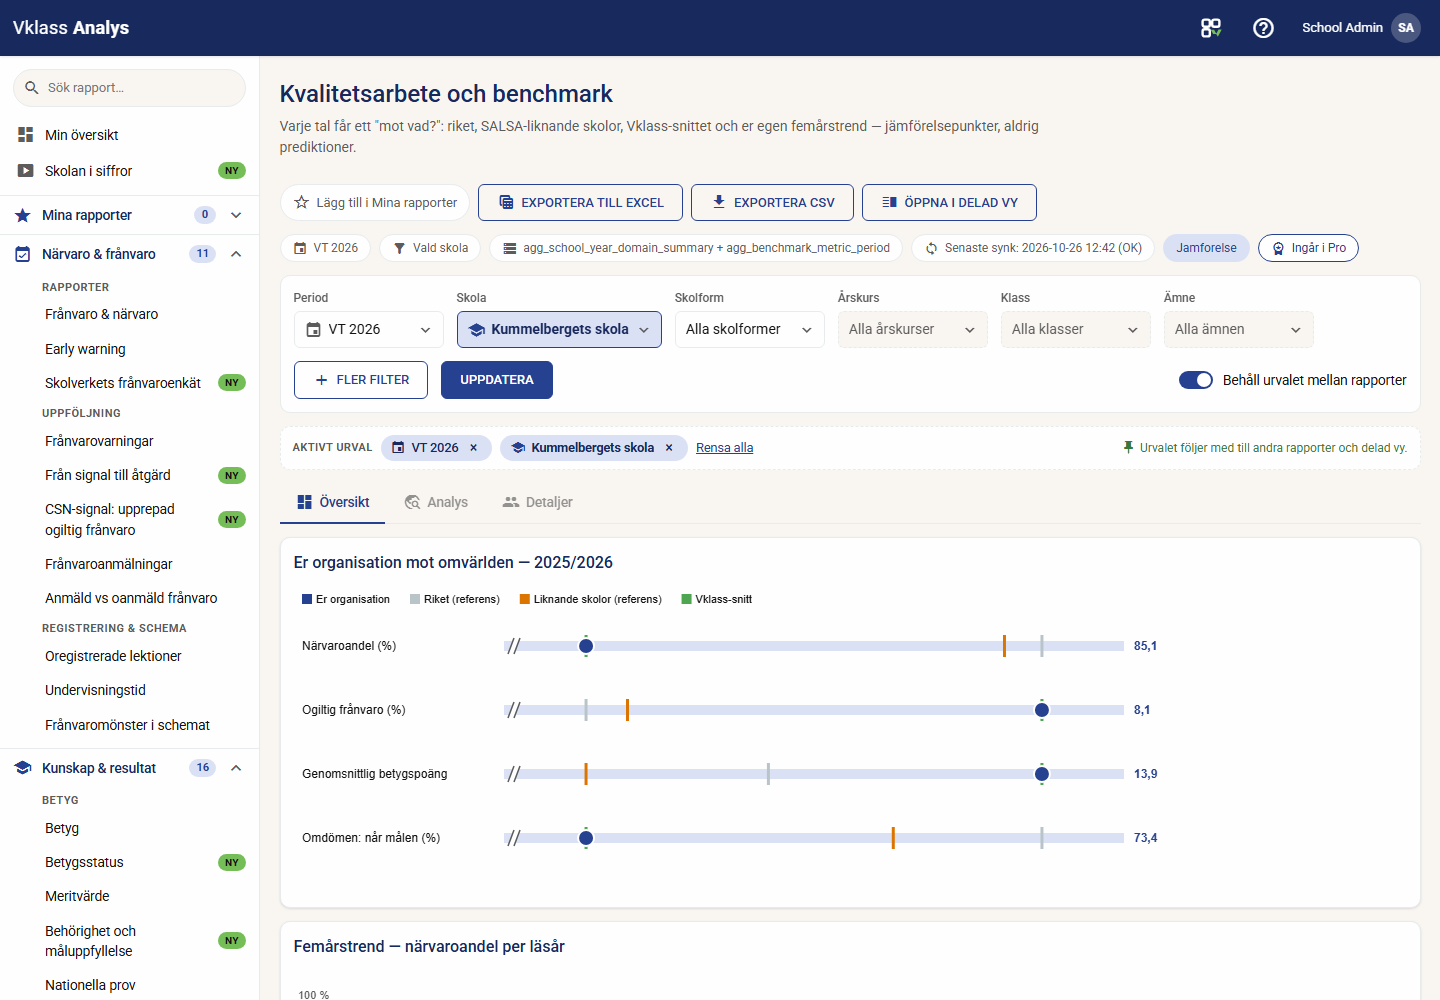Click Exportera CSV button
Screen dimensions: 1440x1000
click(773, 202)
